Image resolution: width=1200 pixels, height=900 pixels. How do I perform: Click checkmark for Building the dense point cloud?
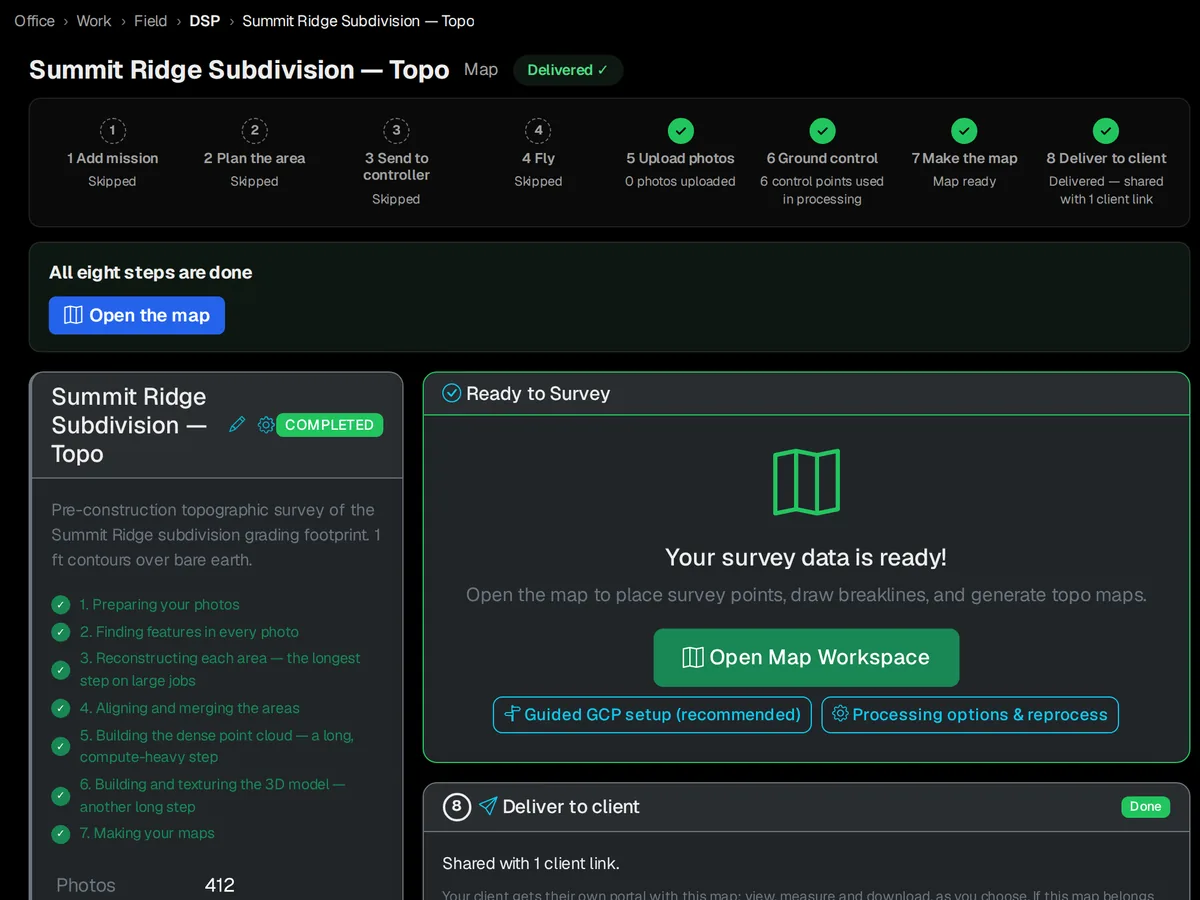tap(61, 746)
